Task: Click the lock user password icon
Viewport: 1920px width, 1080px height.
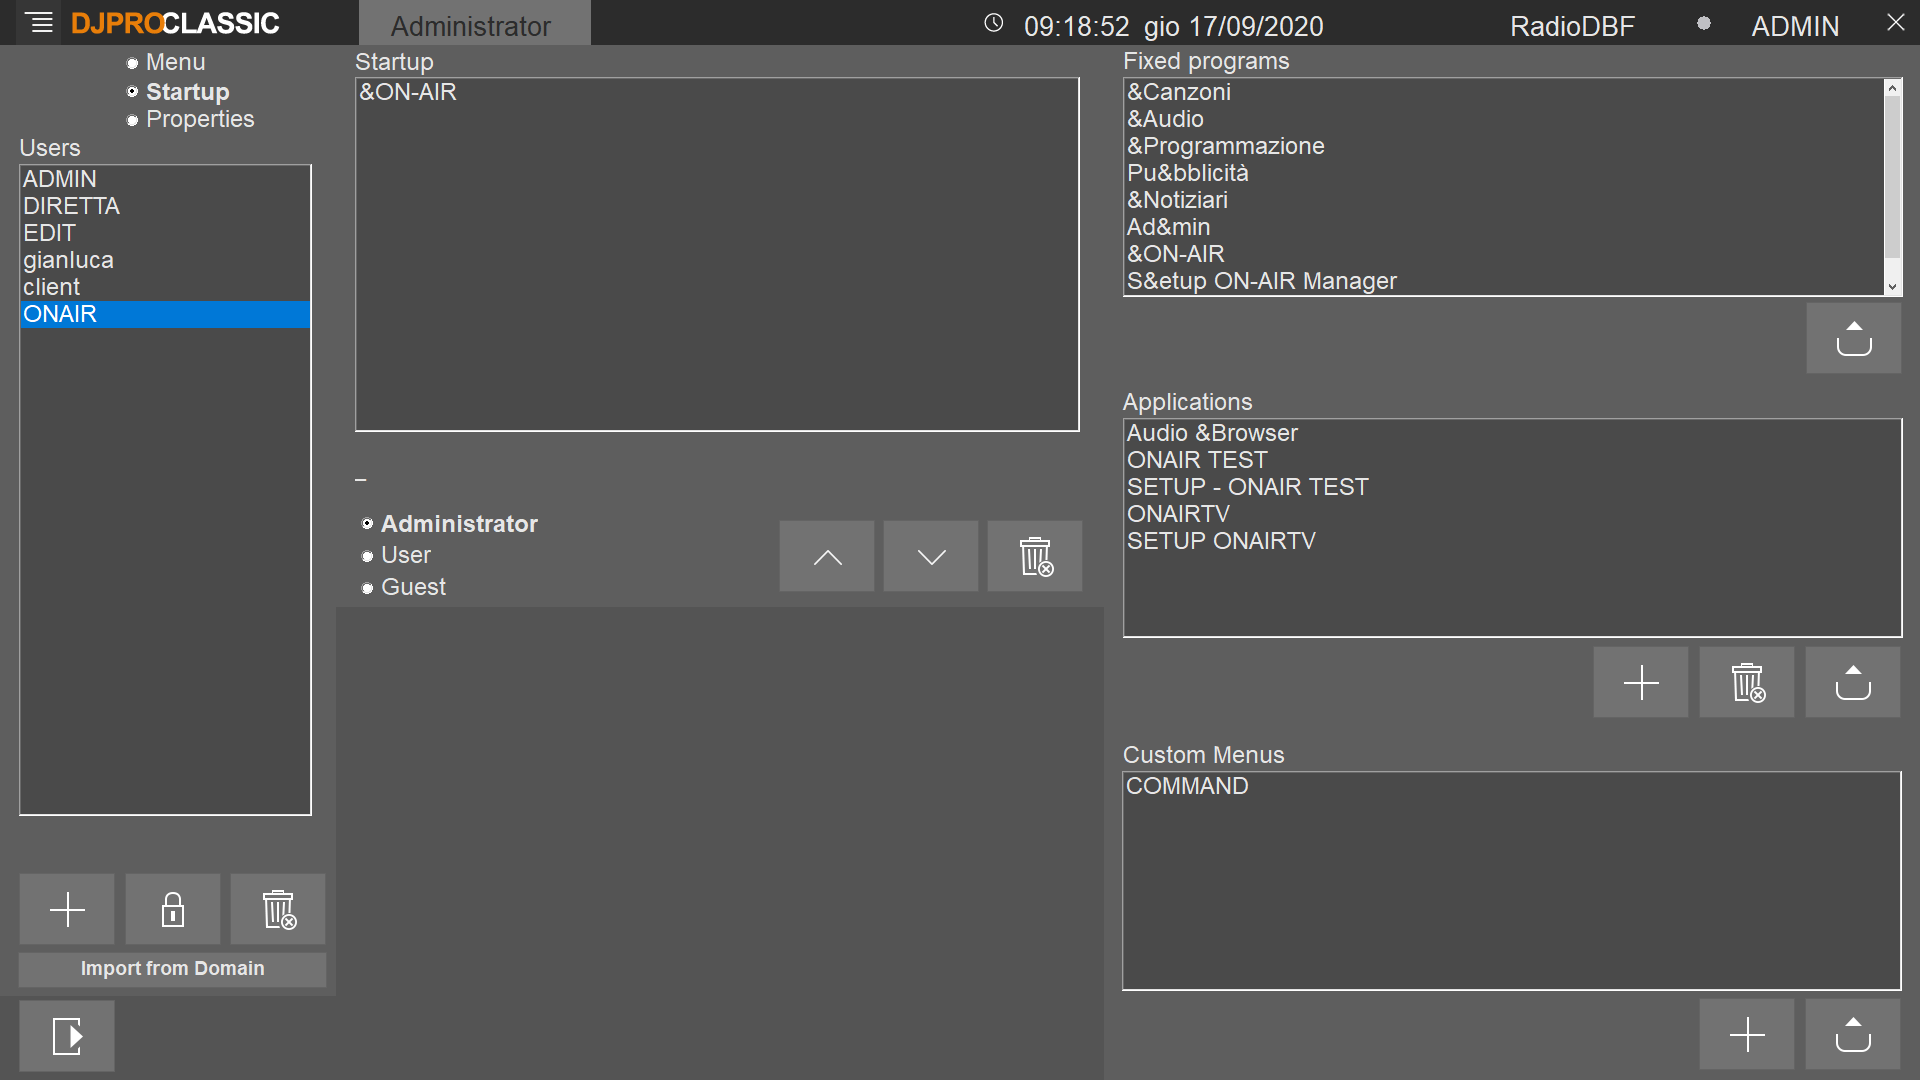Action: (x=173, y=909)
